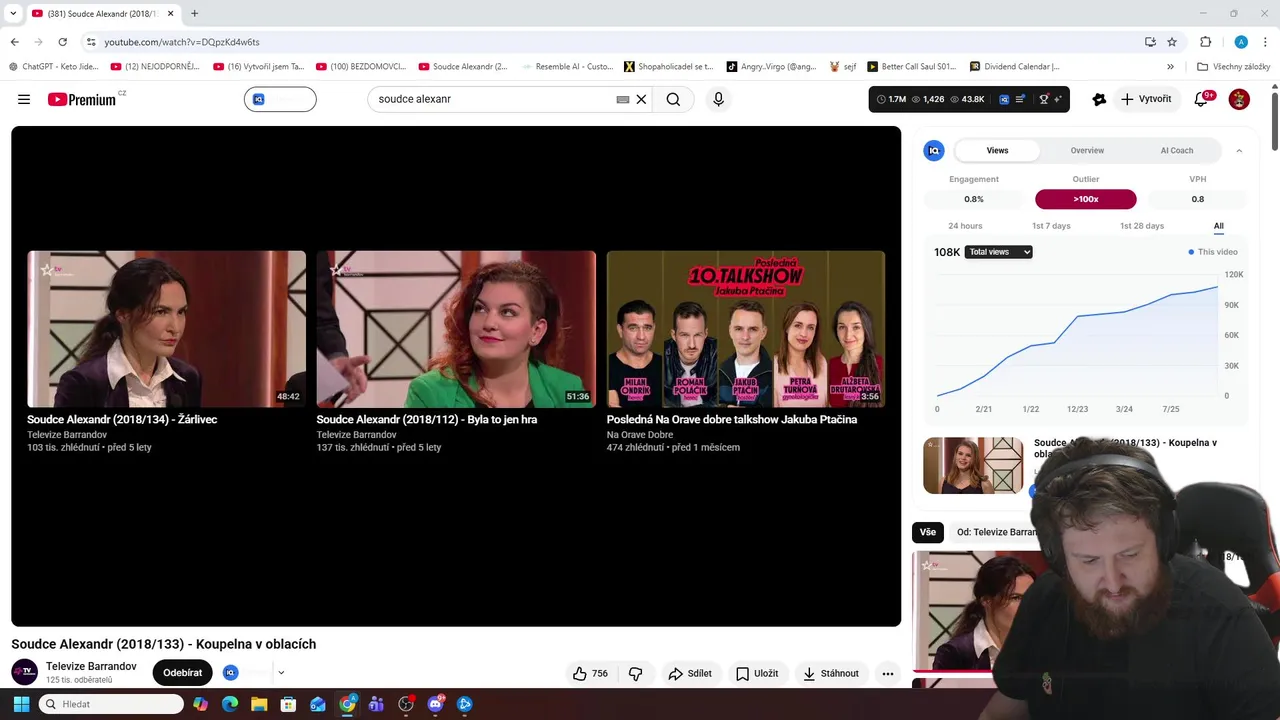This screenshot has width=1280, height=720.
Task: Open Microsoft Teams from taskbar
Action: (376, 704)
